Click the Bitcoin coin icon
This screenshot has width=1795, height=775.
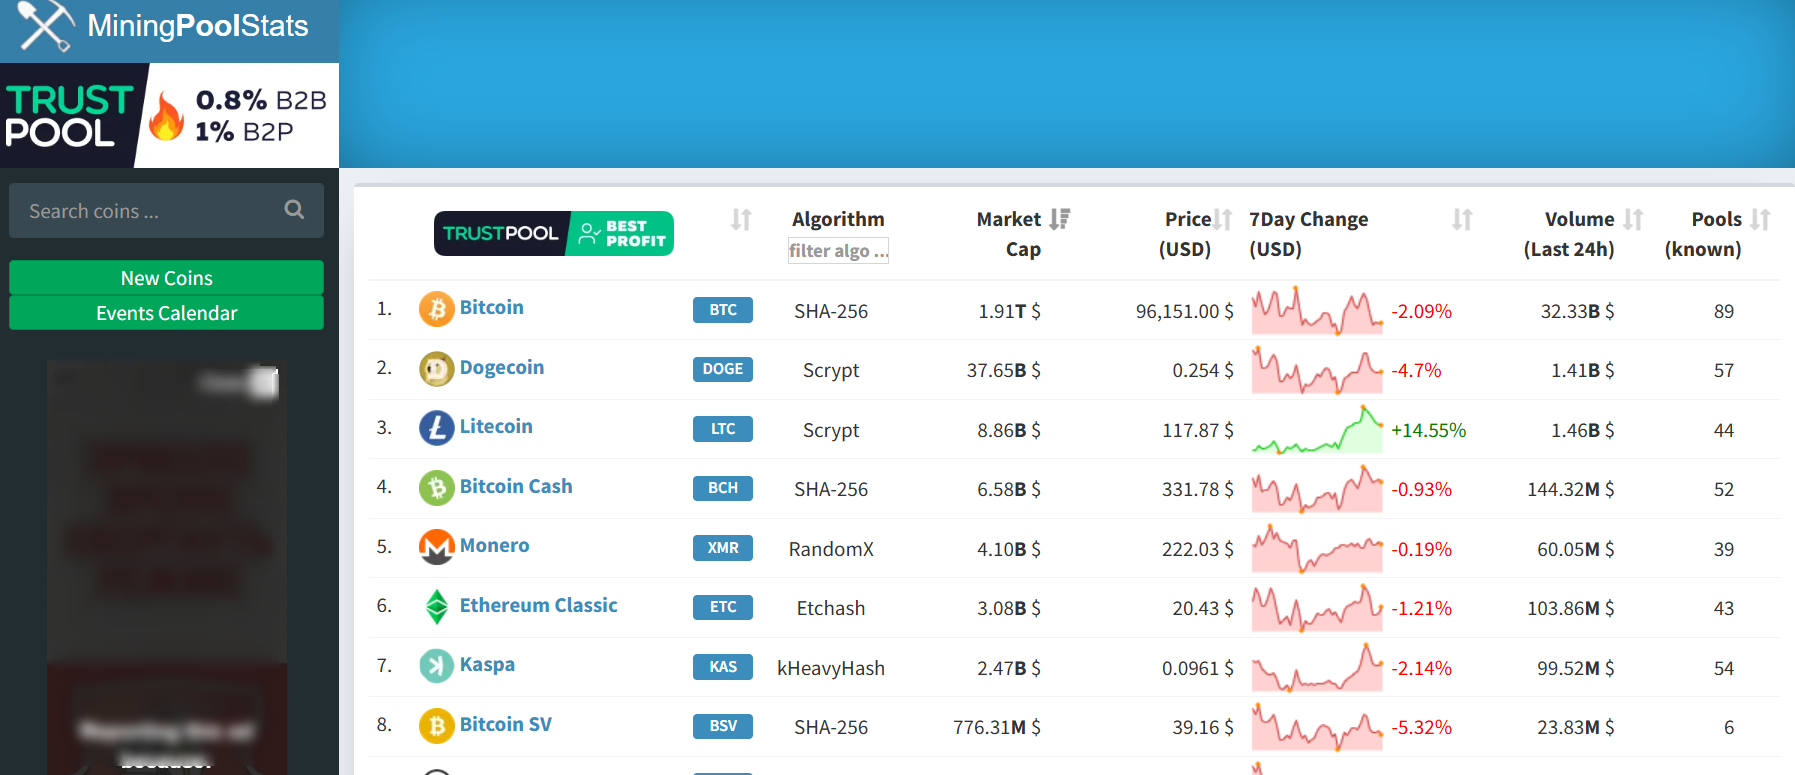point(436,309)
